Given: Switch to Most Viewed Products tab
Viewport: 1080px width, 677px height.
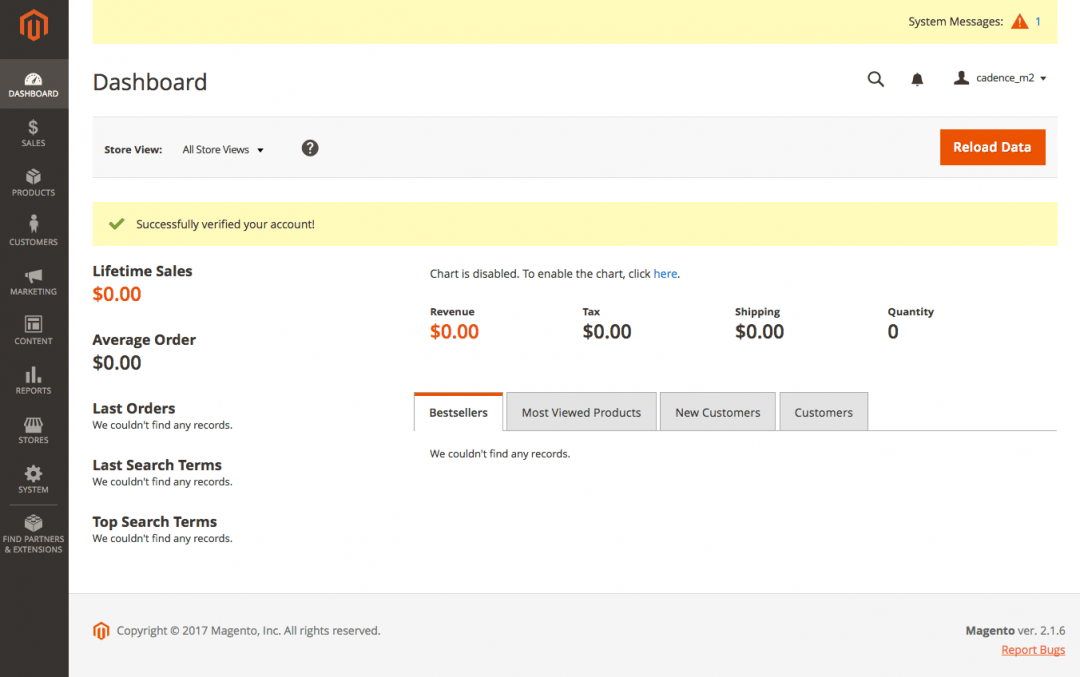Looking at the screenshot, I should 581,412.
